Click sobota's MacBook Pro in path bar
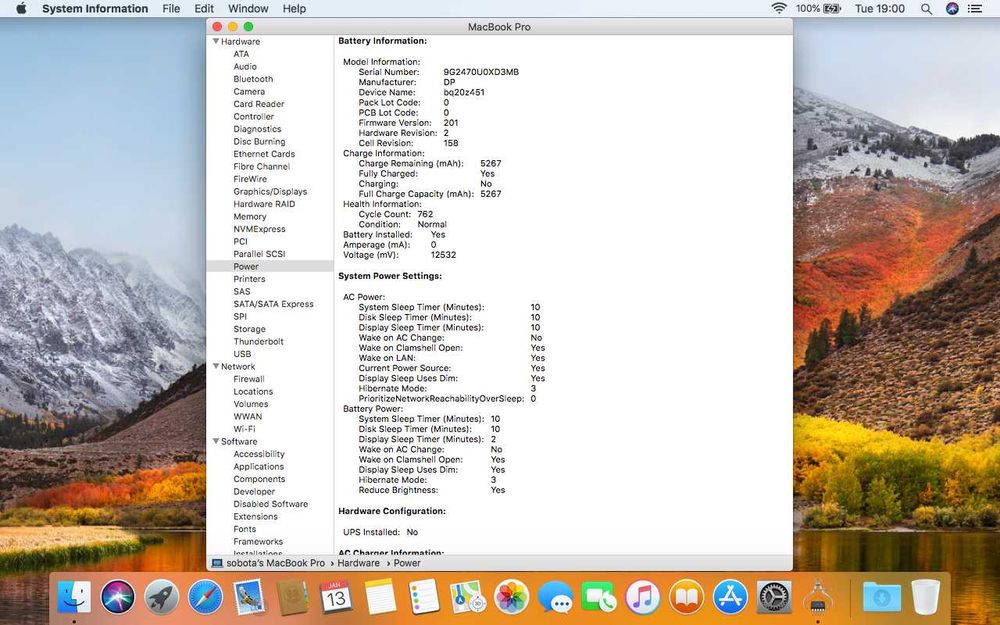Screen dimensions: 1000x625 (276, 563)
